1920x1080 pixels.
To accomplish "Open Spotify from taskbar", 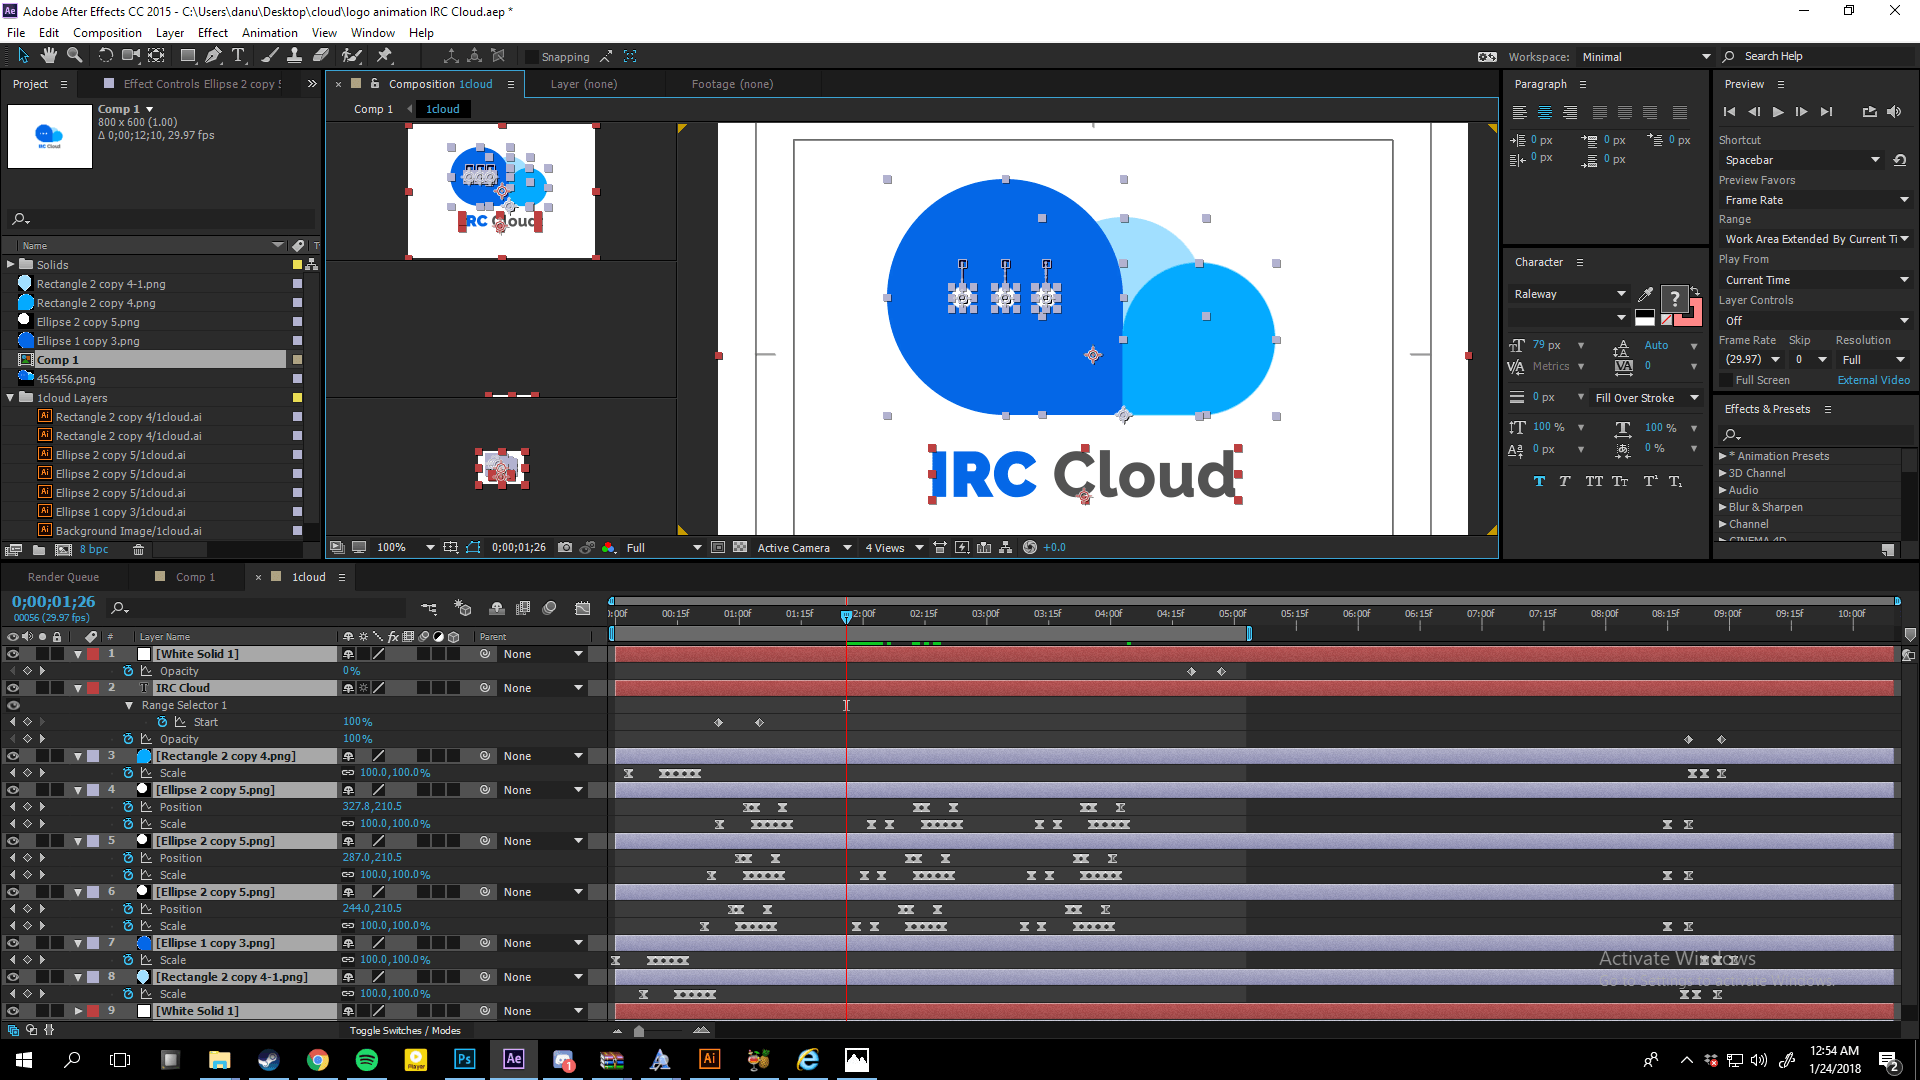I will tap(367, 1059).
